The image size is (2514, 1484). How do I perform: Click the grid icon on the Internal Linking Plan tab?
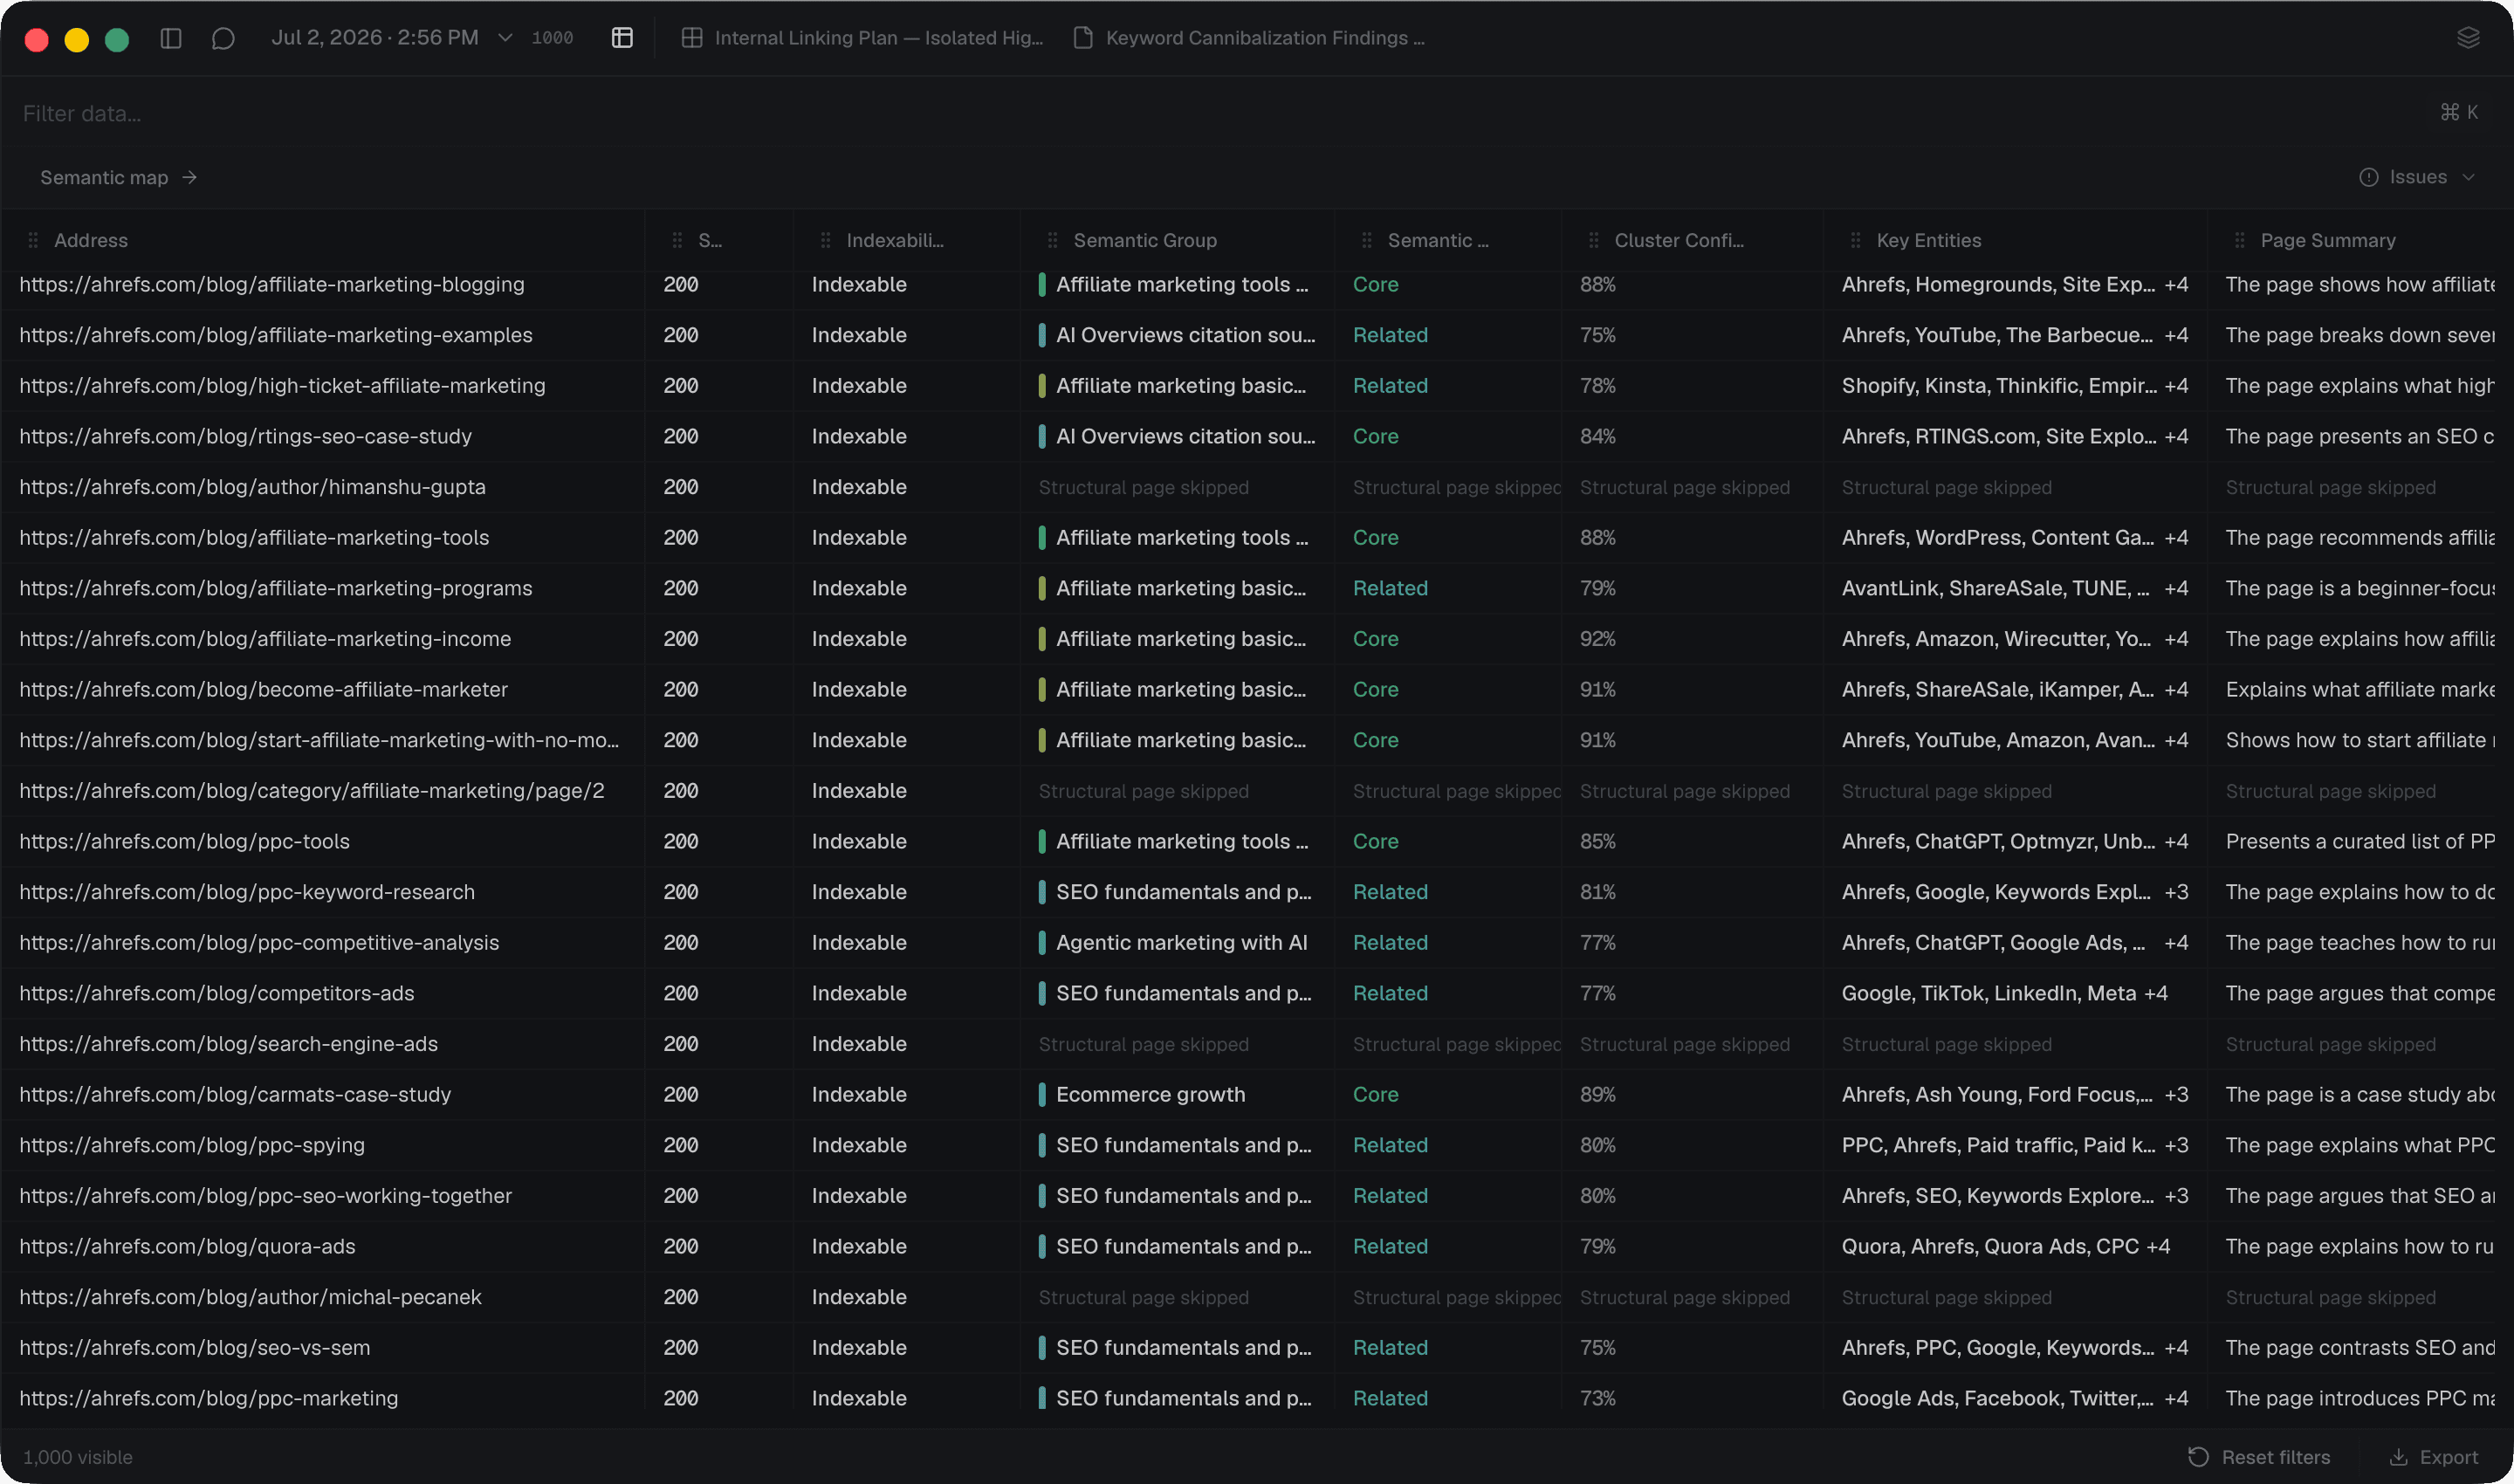(x=691, y=38)
